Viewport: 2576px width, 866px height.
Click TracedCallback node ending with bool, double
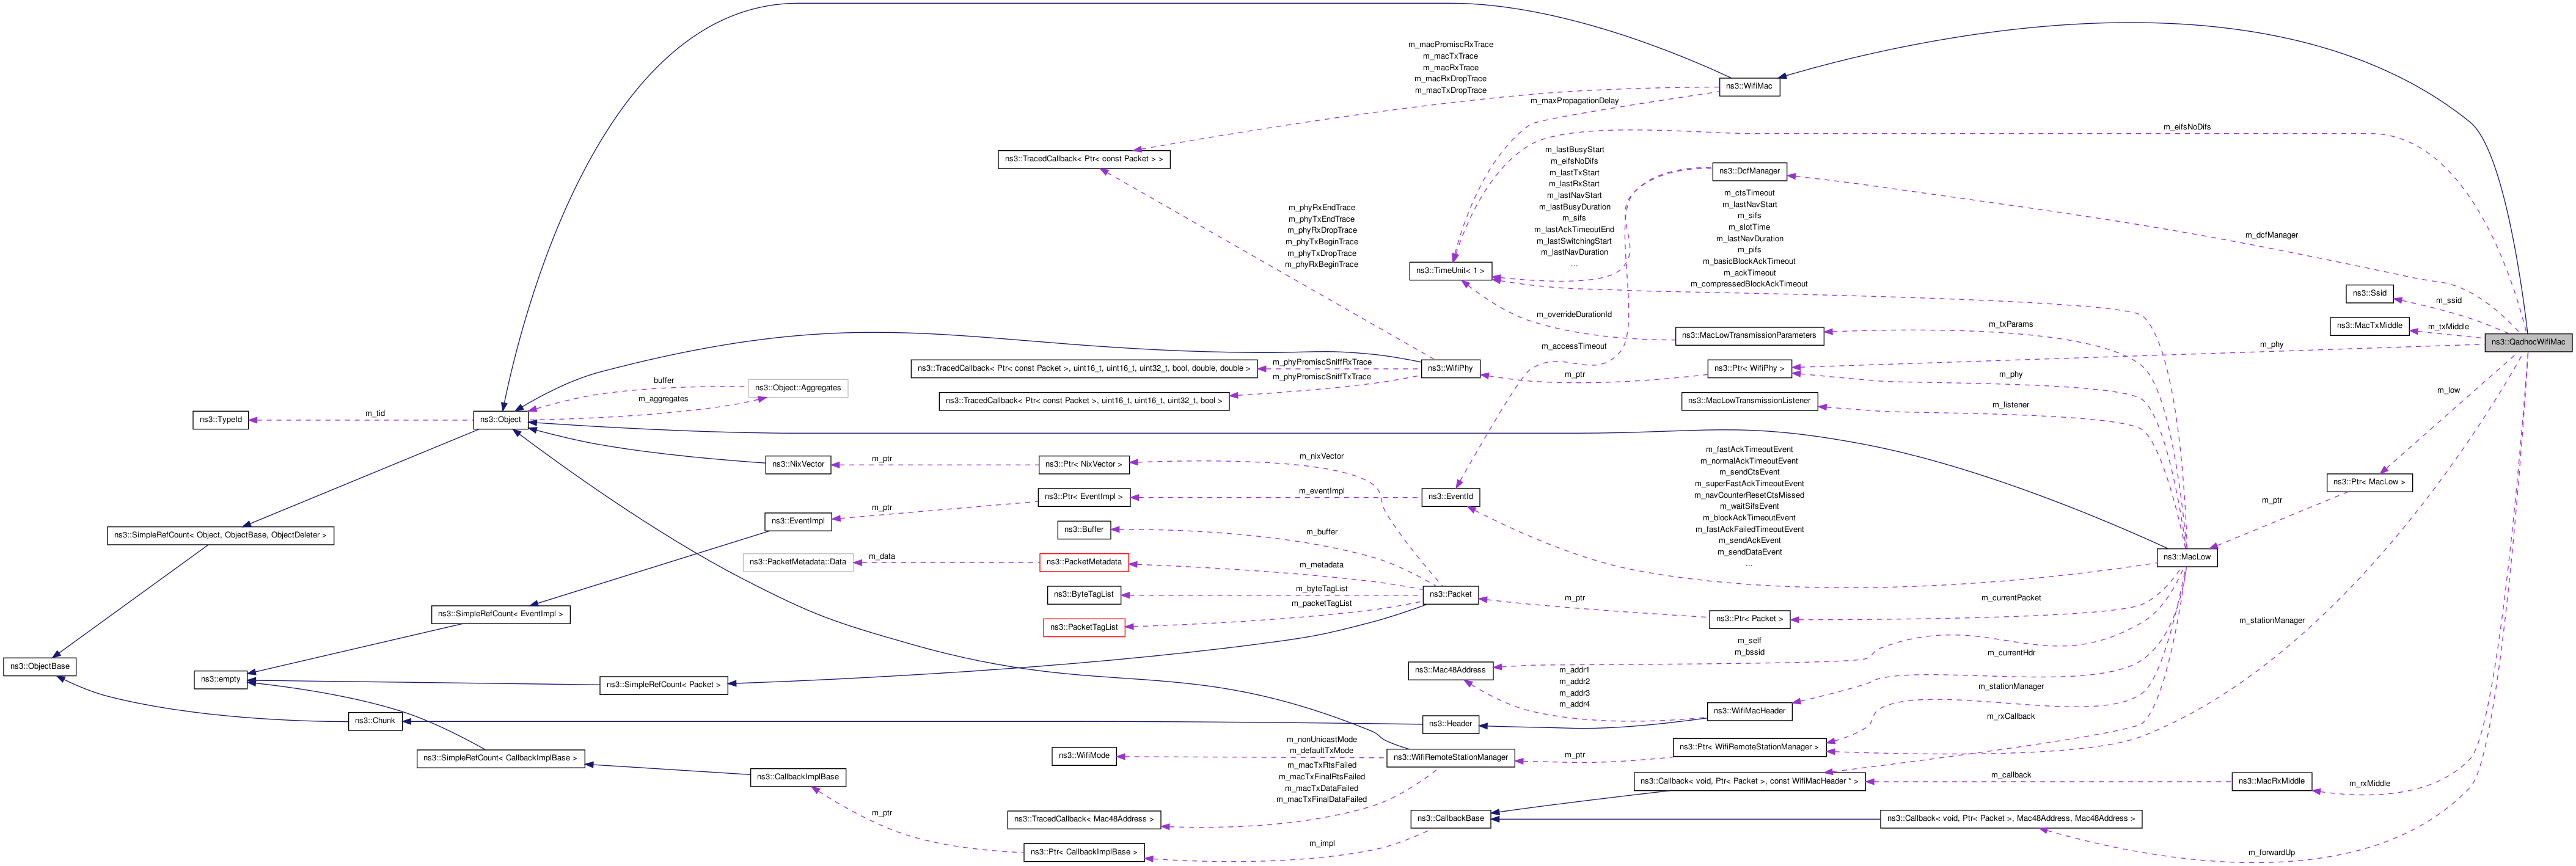[1083, 368]
